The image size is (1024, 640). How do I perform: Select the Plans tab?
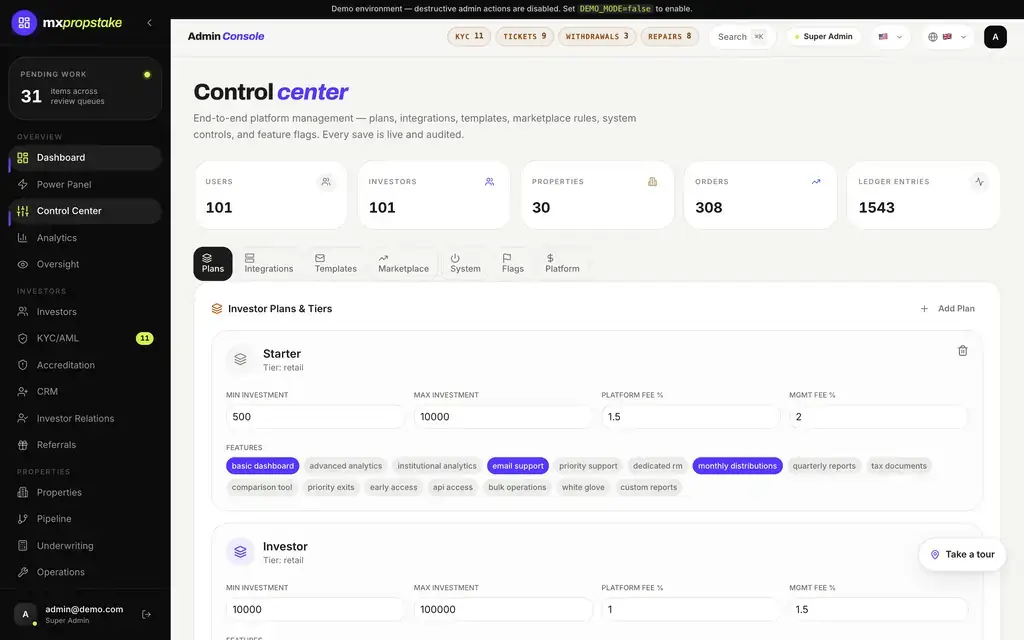[x=213, y=263]
